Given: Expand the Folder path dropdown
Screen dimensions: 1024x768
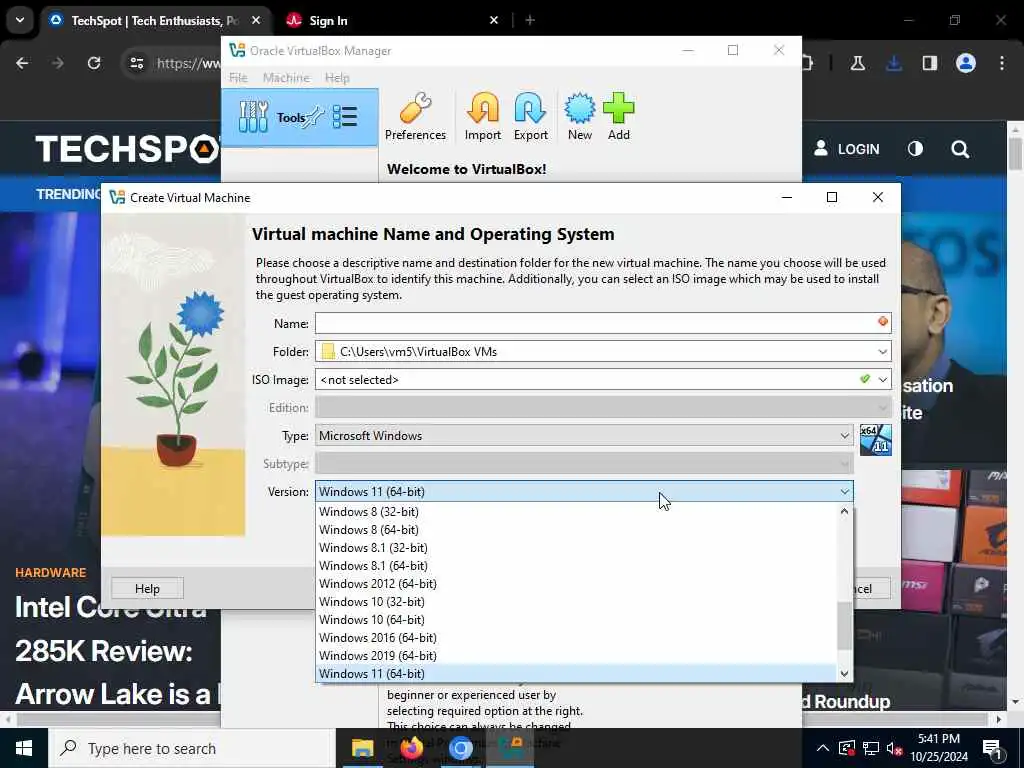Looking at the screenshot, I should pyautogui.click(x=882, y=351).
